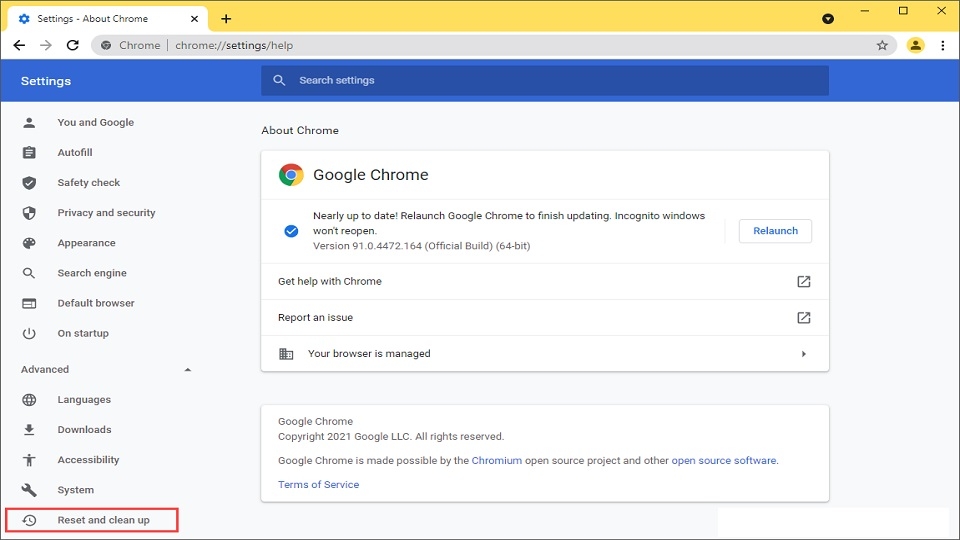The width and height of the screenshot is (960, 540).
Task: Open the Chrome three-dot menu
Action: coord(942,45)
